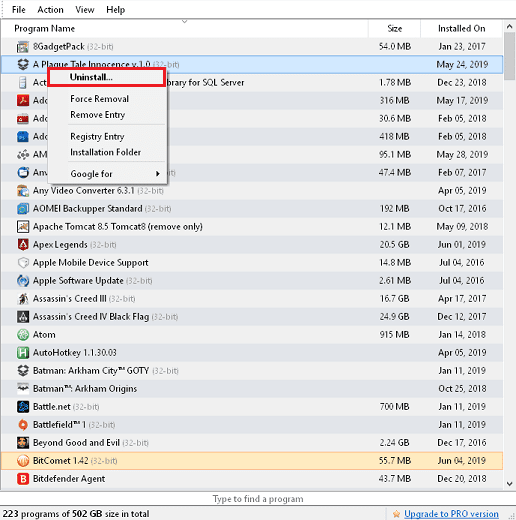
Task: Click the Battle.net icon
Action: (23, 407)
